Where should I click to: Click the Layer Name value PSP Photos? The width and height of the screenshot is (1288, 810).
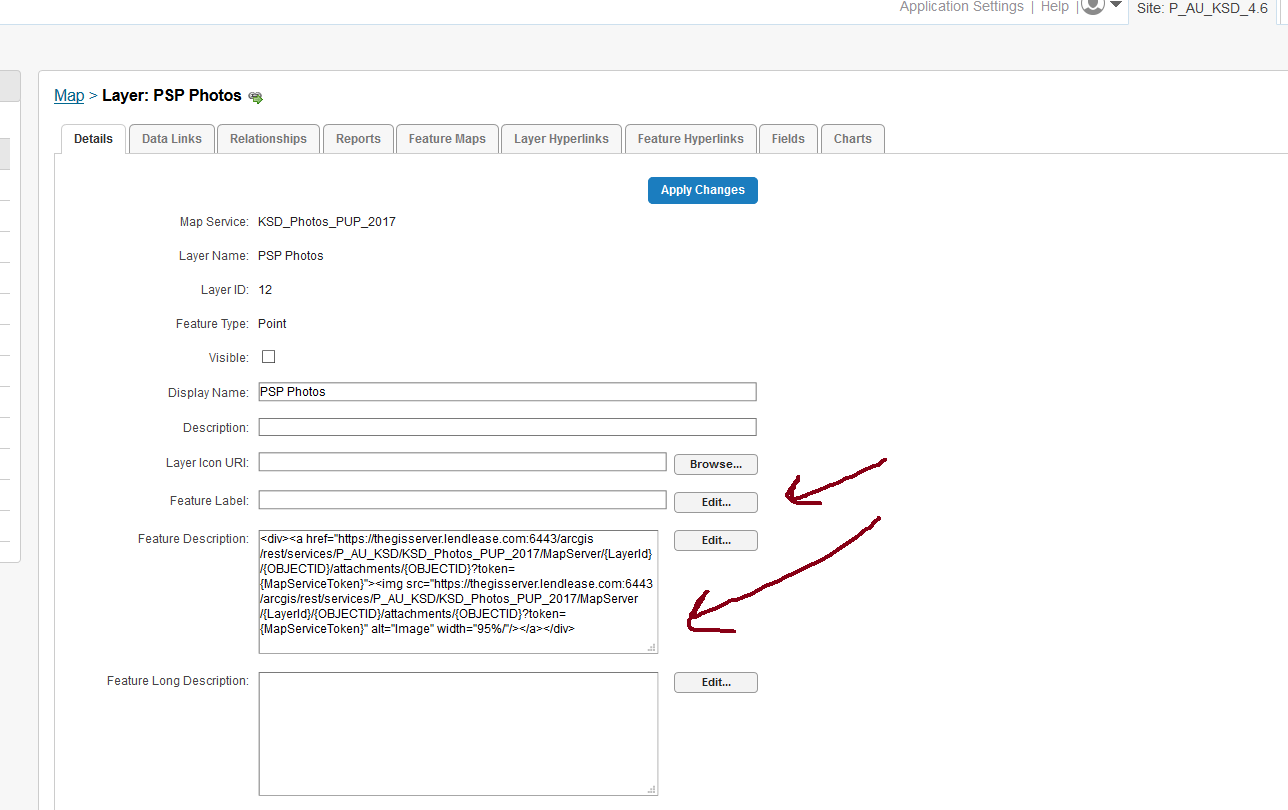[291, 256]
